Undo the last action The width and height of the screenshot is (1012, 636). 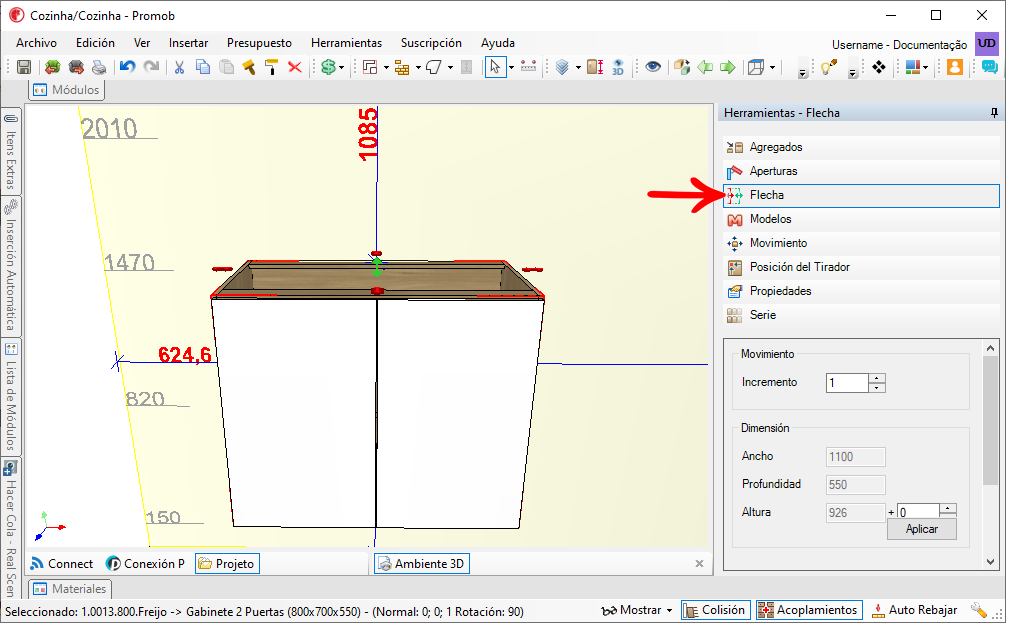[x=127, y=67]
